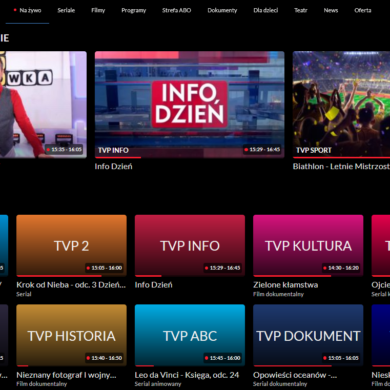Click Film dokumentalny label under Nieznany fotograf
Viewport: 390px width, 390px height.
click(x=42, y=384)
